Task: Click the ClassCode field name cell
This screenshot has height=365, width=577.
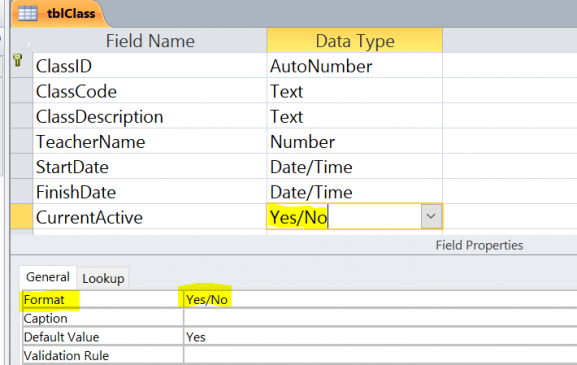Action: click(149, 91)
